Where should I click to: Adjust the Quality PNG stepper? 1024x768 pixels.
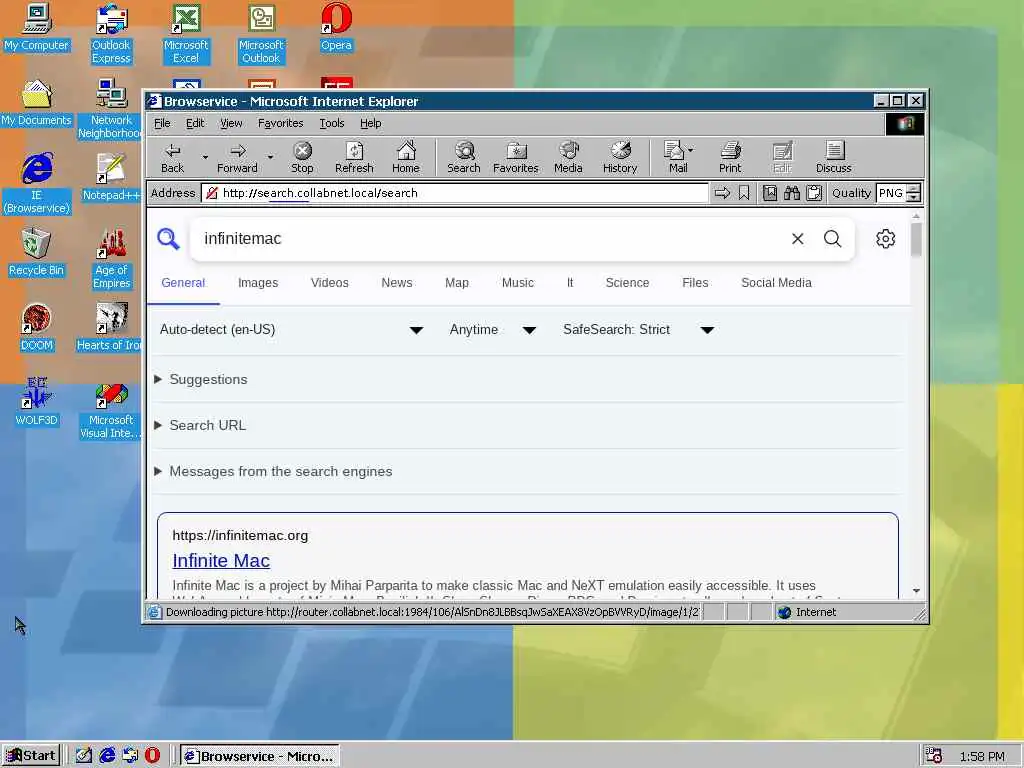(x=914, y=193)
